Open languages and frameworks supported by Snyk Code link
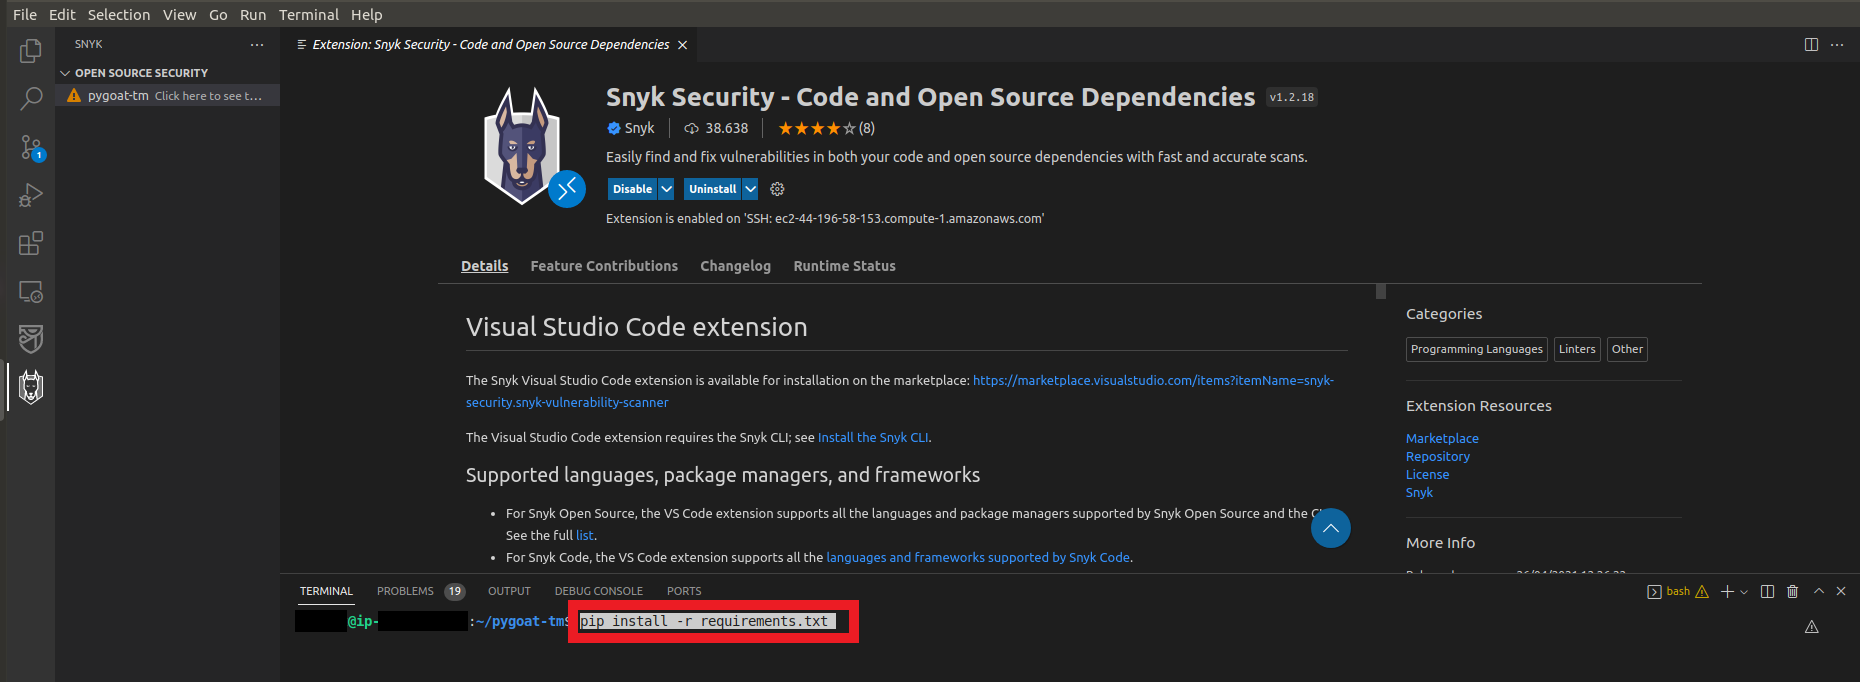This screenshot has width=1860, height=682. [978, 558]
